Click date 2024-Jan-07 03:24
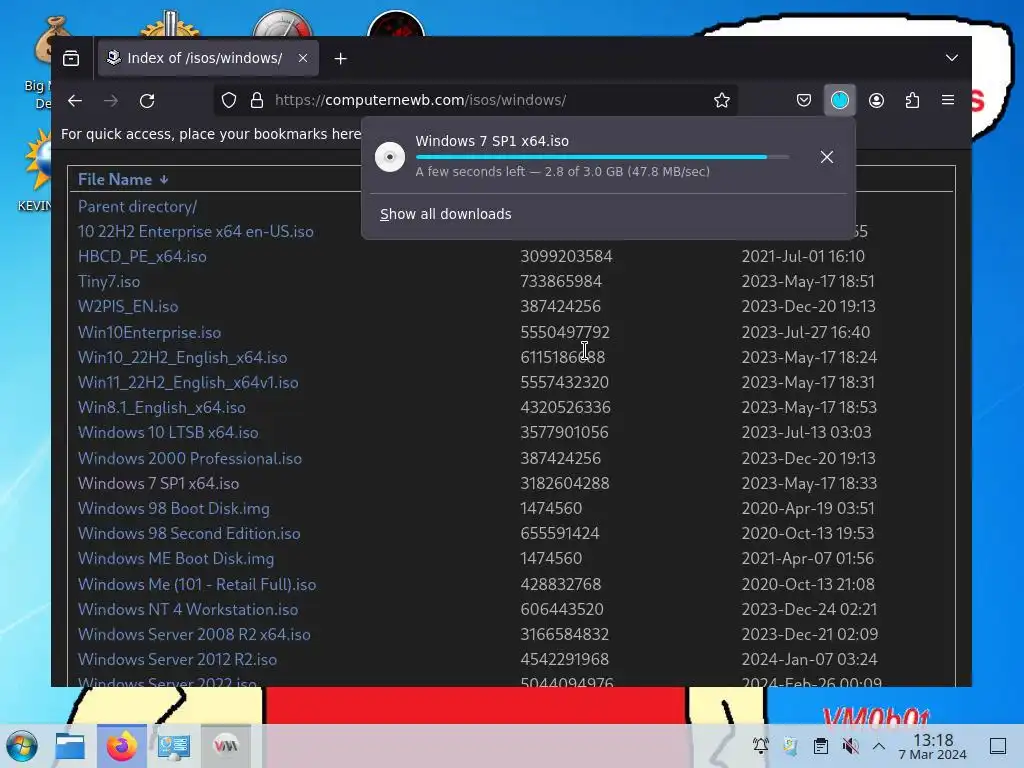This screenshot has width=1024, height=768. 809,660
